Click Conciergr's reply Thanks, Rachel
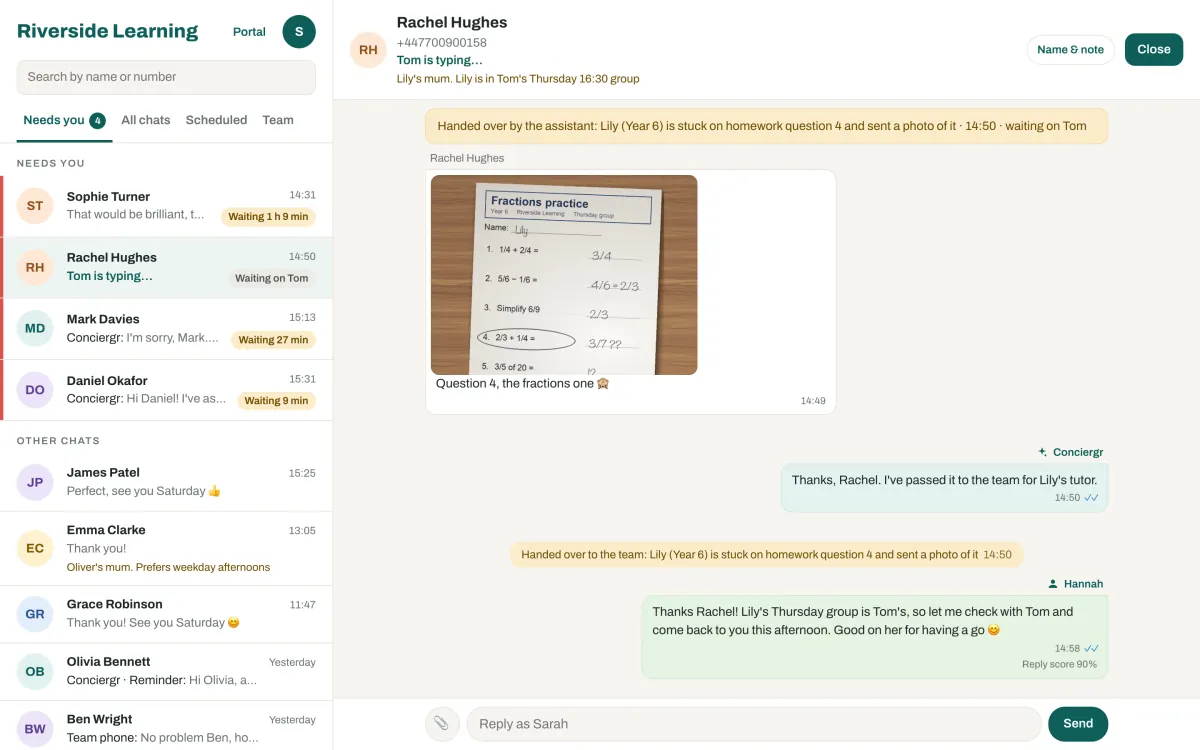This screenshot has height=750, width=1200. pyautogui.click(x=944, y=488)
